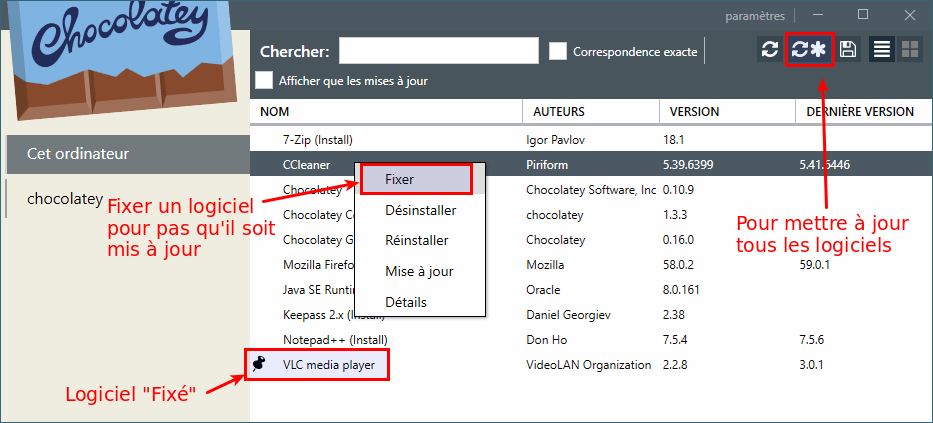933x423 pixels.
Task: Open Détails from the context menu
Action: pyautogui.click(x=421, y=302)
